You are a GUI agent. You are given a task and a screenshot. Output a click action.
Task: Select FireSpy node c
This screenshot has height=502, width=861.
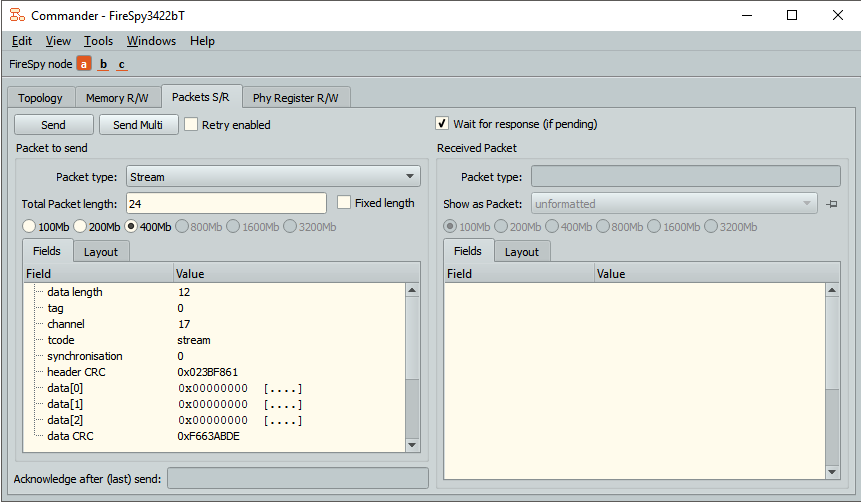point(122,64)
